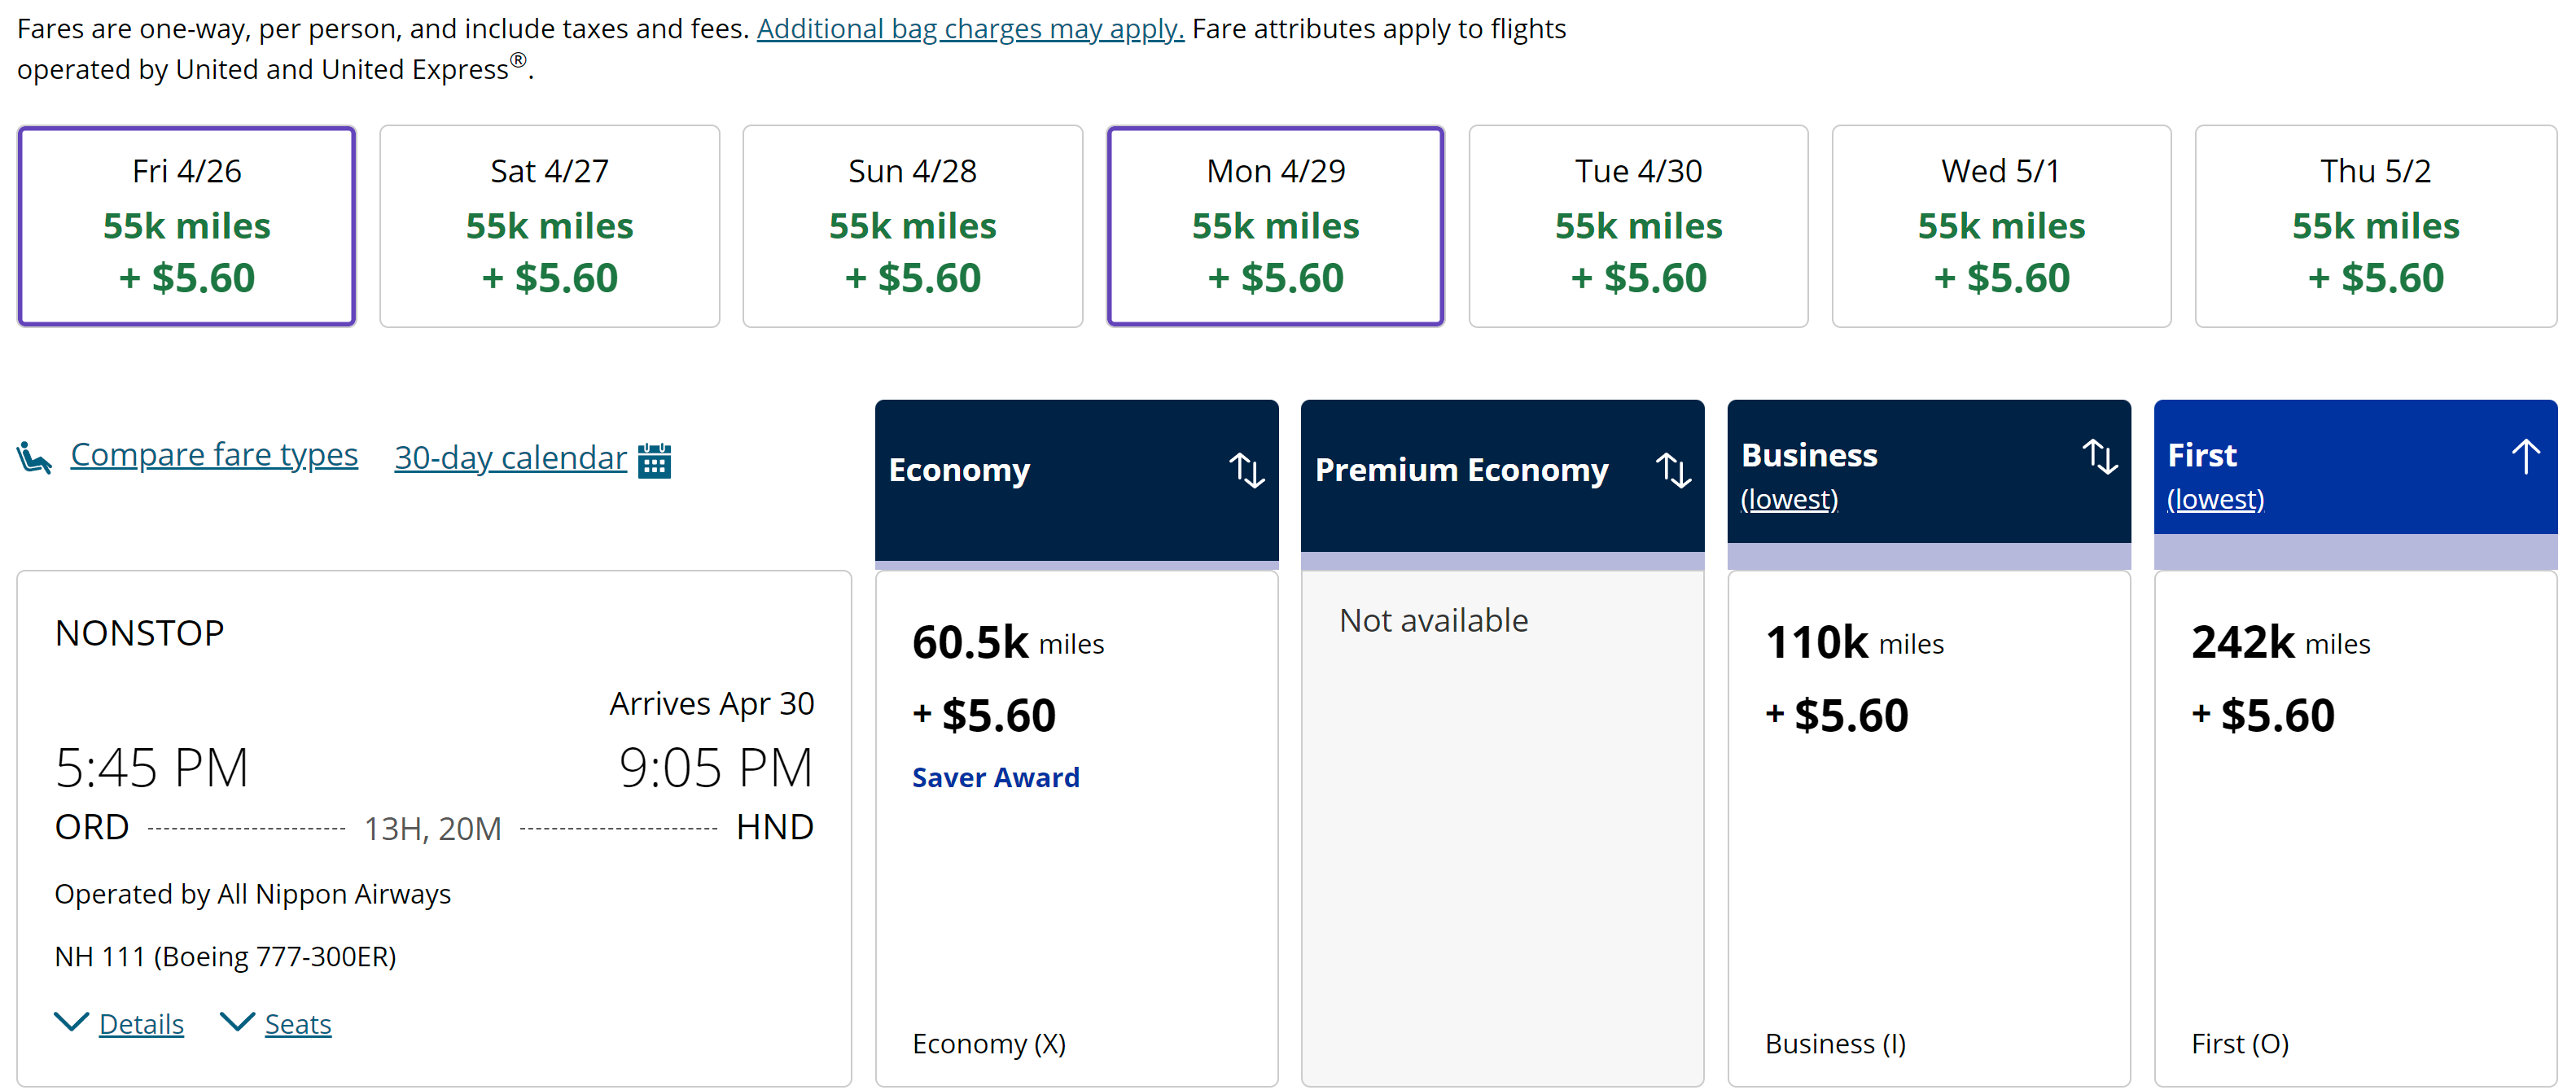Image resolution: width=2576 pixels, height=1090 pixels.
Task: Choose the Tue 4/30 fare date
Action: click(1638, 226)
